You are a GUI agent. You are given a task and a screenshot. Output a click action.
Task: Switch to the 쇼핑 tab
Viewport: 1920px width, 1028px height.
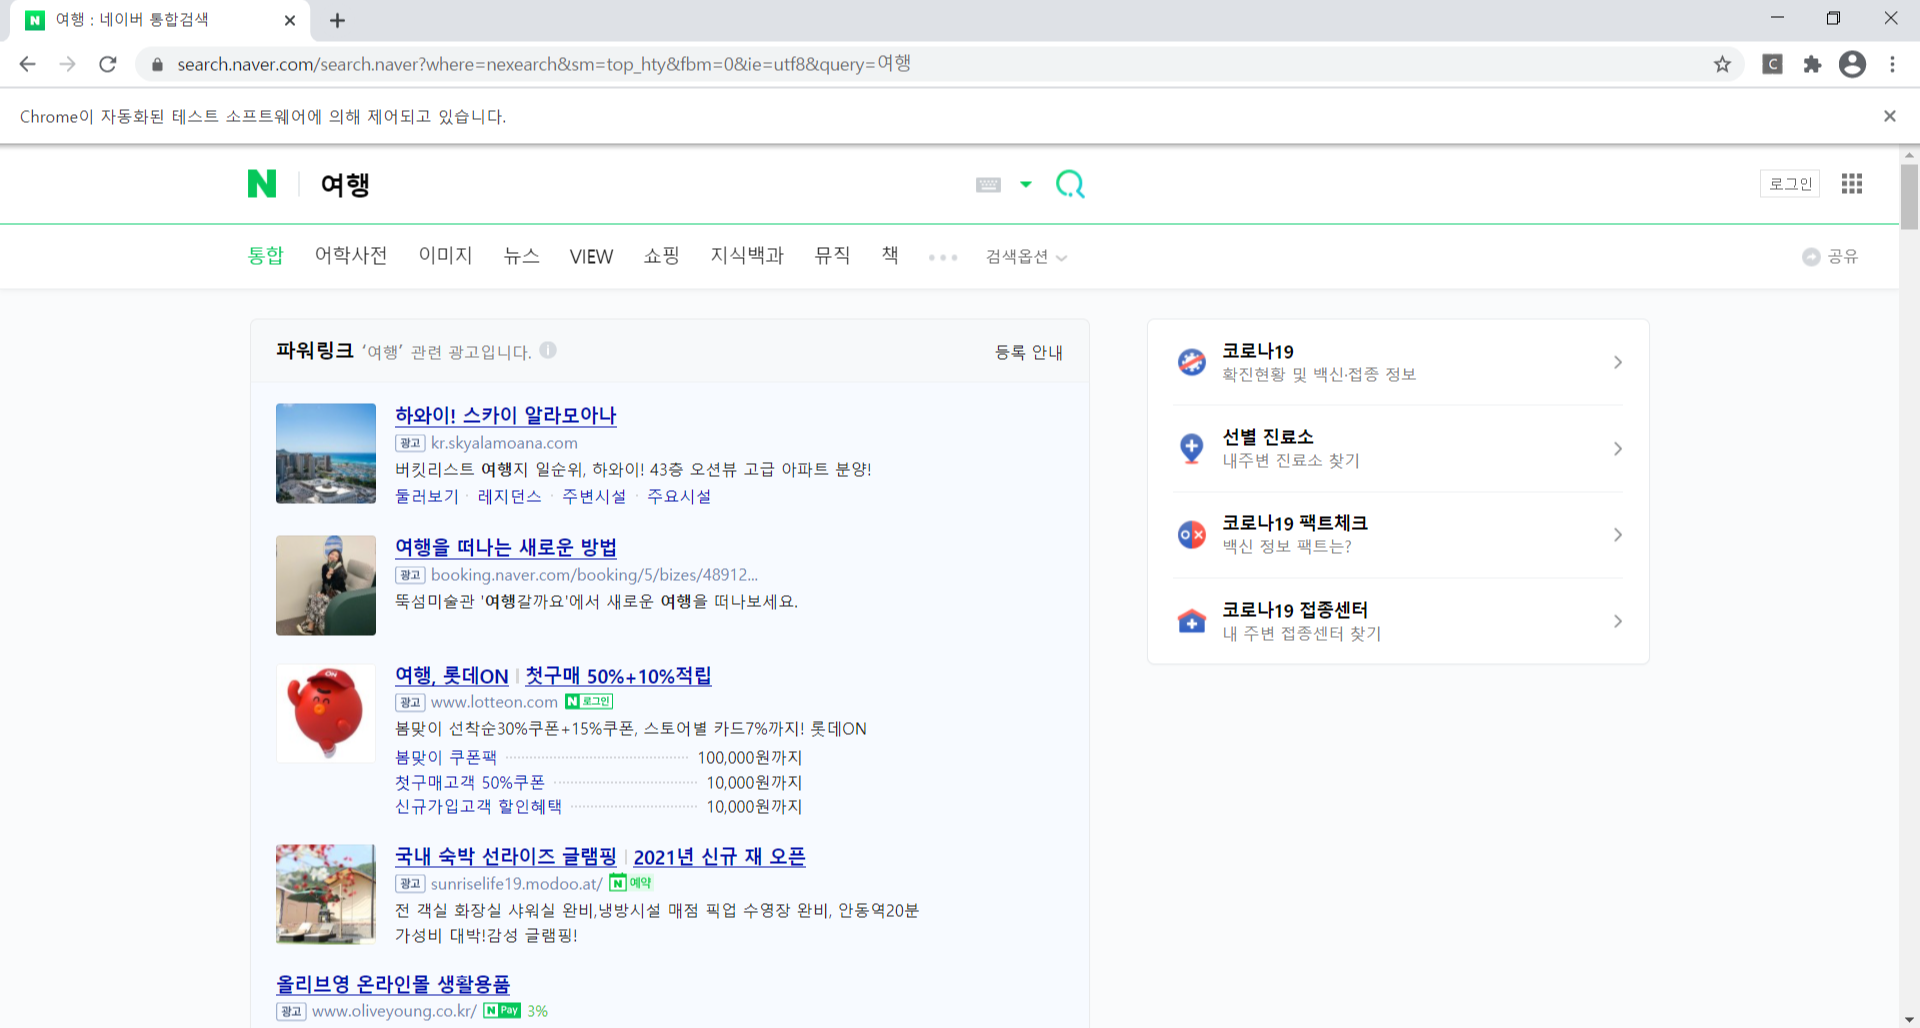point(661,256)
